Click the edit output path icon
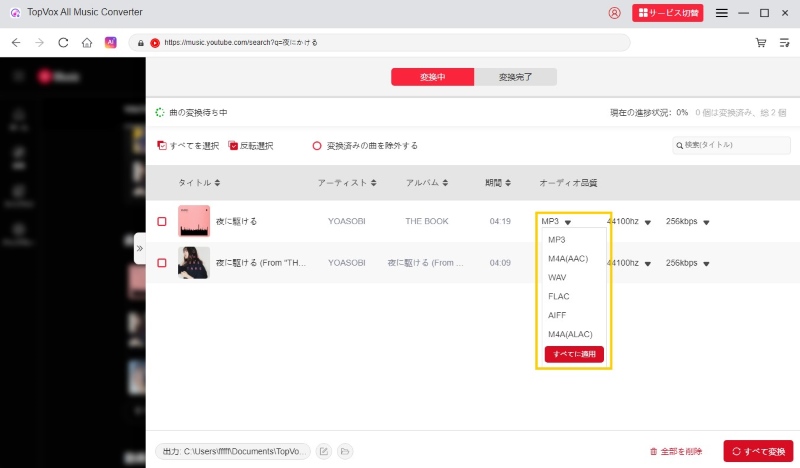 point(324,452)
